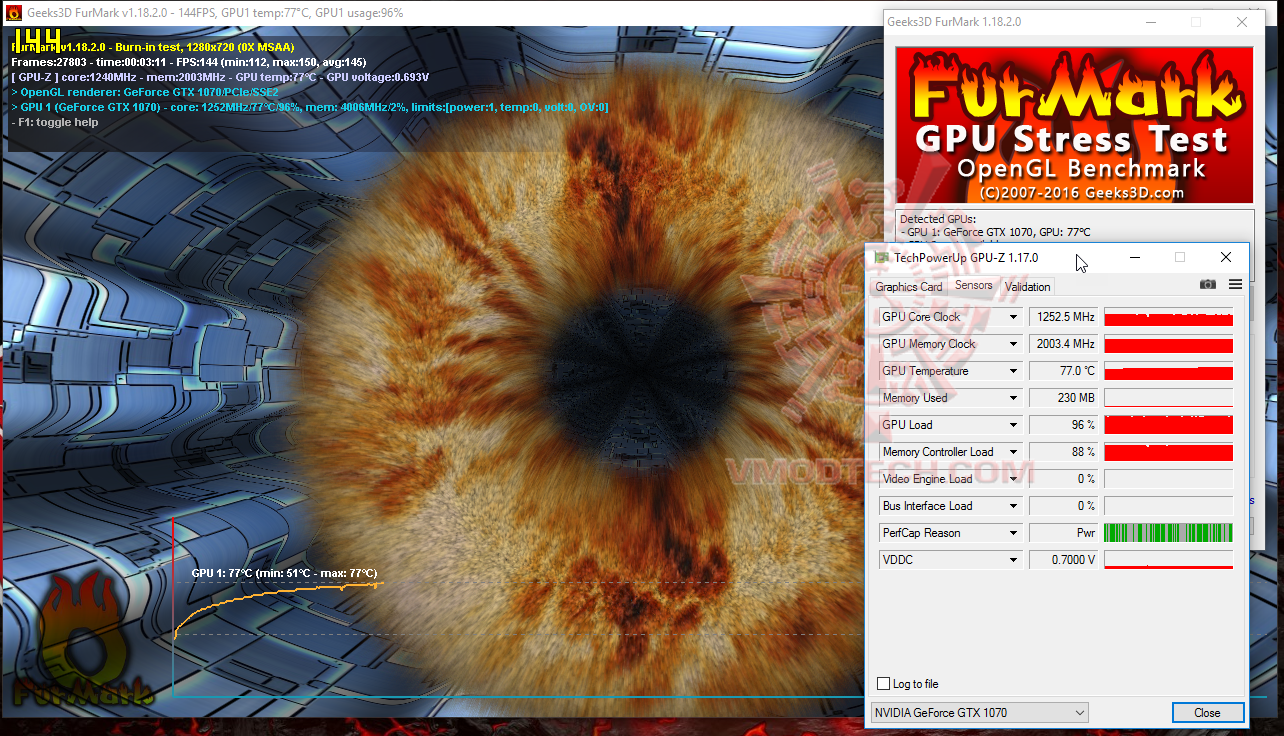Expand the Video Engine Load dropdown
Image resolution: width=1284 pixels, height=736 pixels.
[1013, 479]
